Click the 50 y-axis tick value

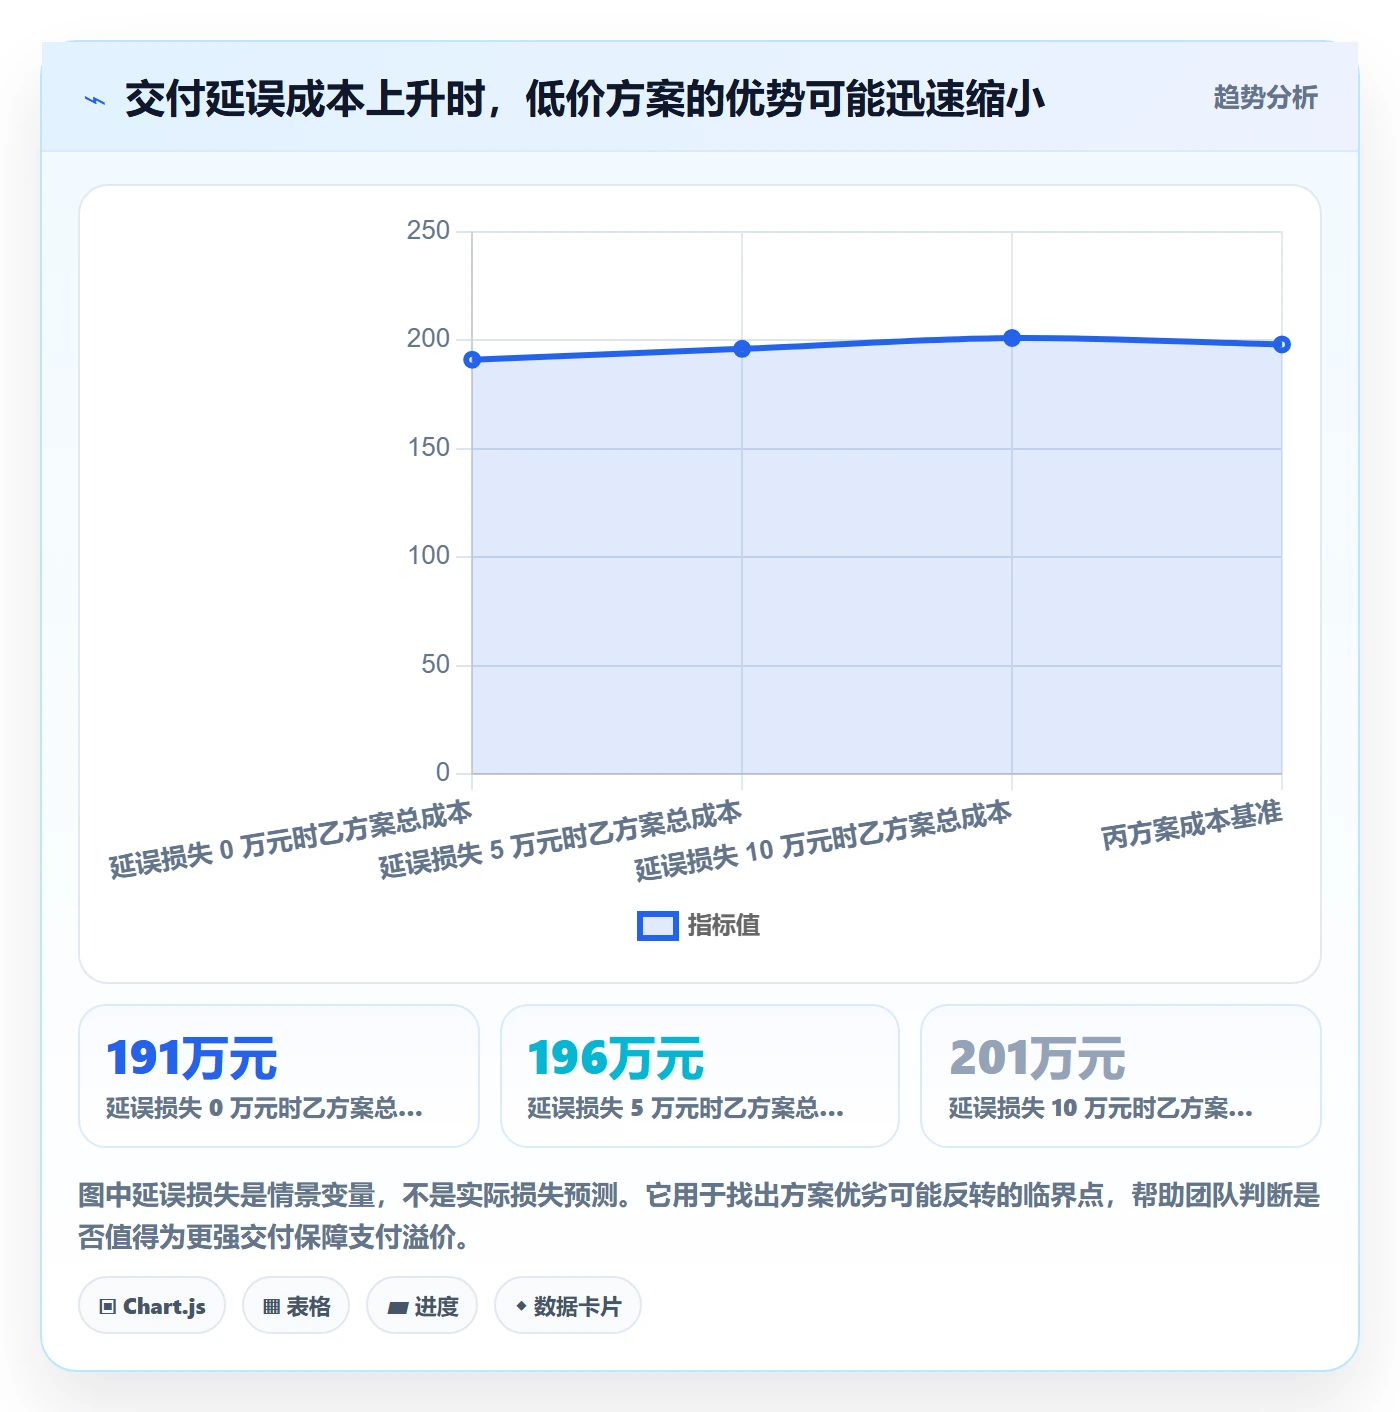pos(435,665)
